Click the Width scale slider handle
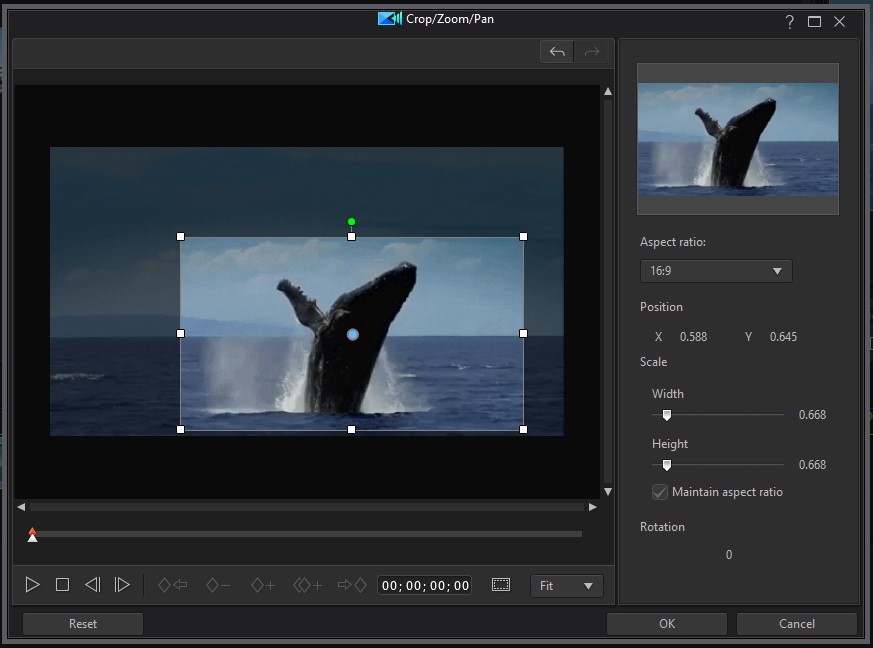873x648 pixels. (x=667, y=415)
